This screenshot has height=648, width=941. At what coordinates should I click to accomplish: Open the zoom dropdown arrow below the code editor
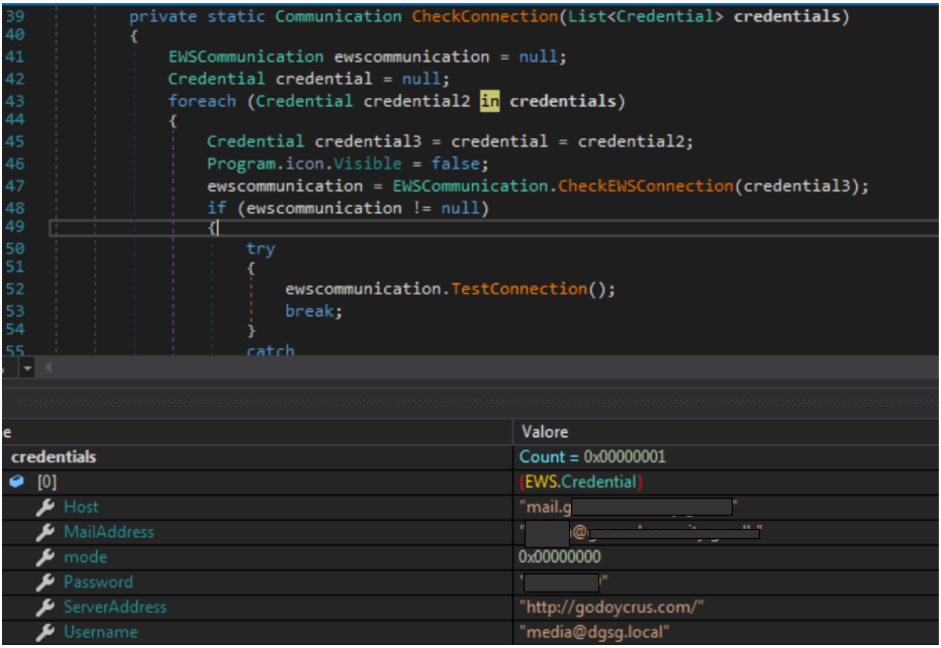coord(27,368)
